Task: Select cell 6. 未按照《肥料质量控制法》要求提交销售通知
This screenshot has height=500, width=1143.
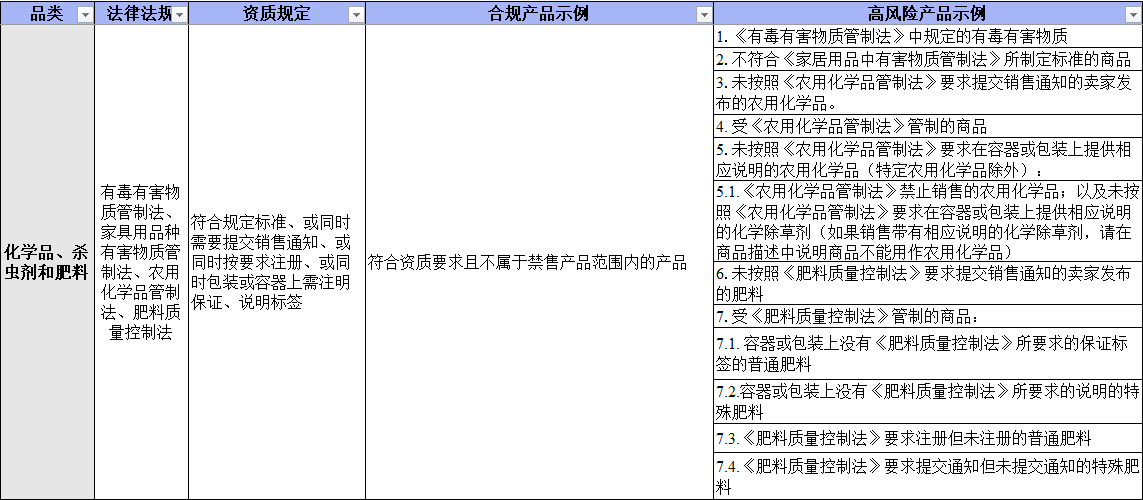Action: coord(928,284)
